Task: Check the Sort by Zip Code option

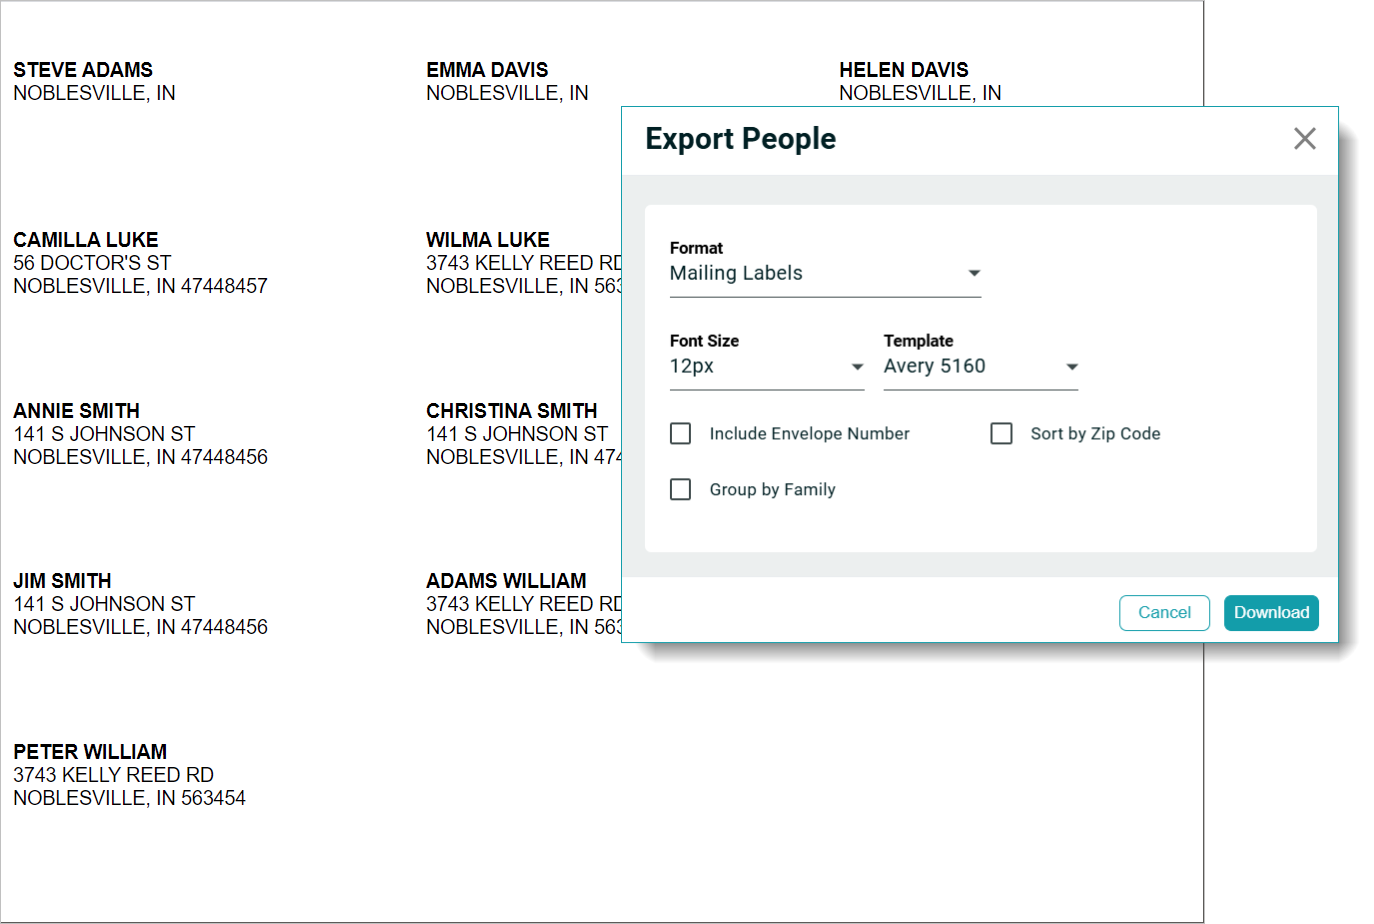Action: click(1001, 434)
